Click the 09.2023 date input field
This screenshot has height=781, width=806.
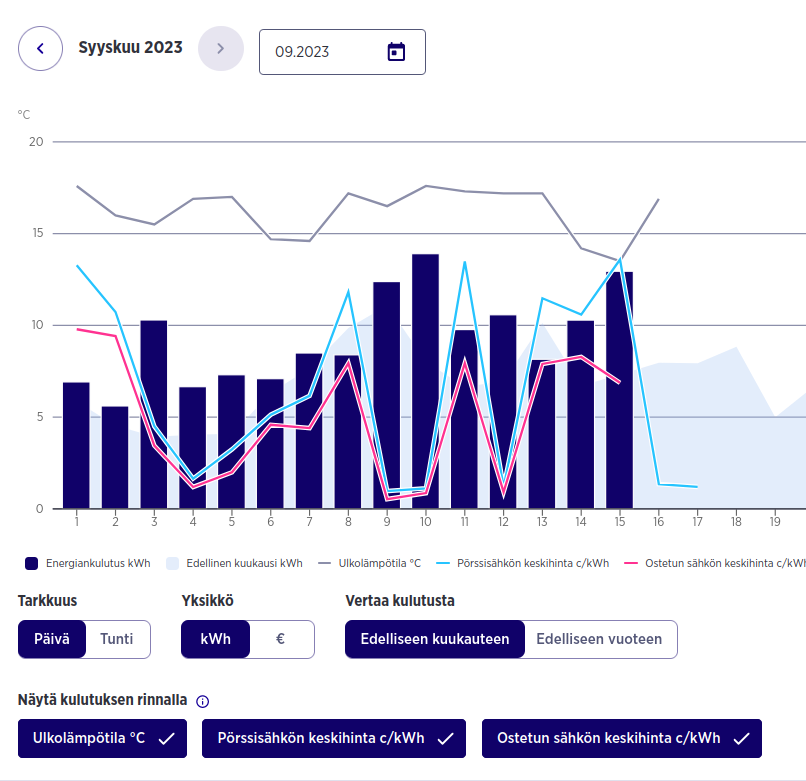320,52
